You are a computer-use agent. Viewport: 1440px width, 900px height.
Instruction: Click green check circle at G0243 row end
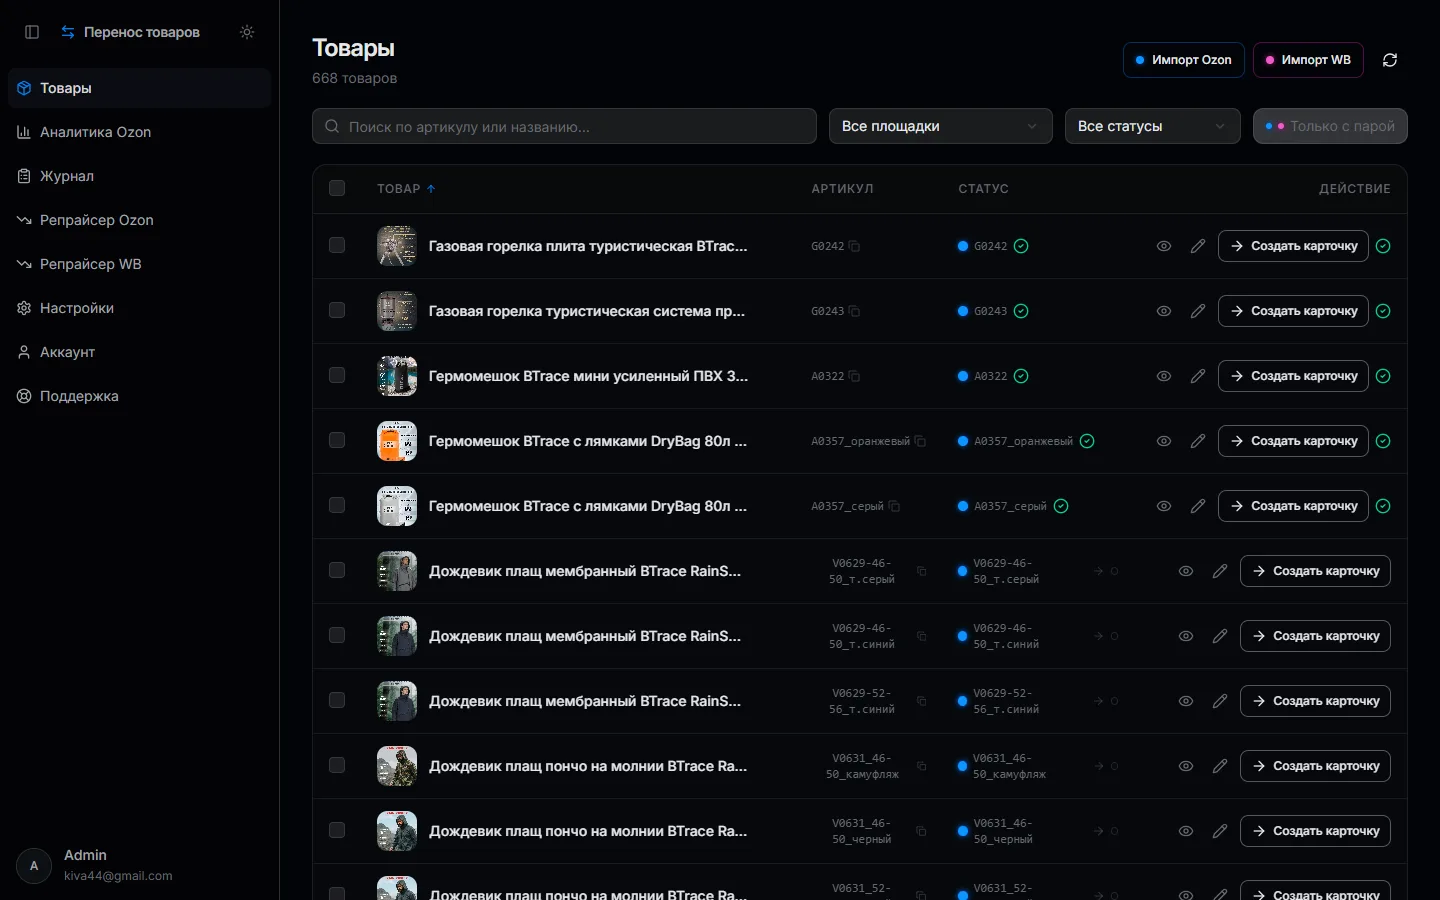pyautogui.click(x=1383, y=311)
